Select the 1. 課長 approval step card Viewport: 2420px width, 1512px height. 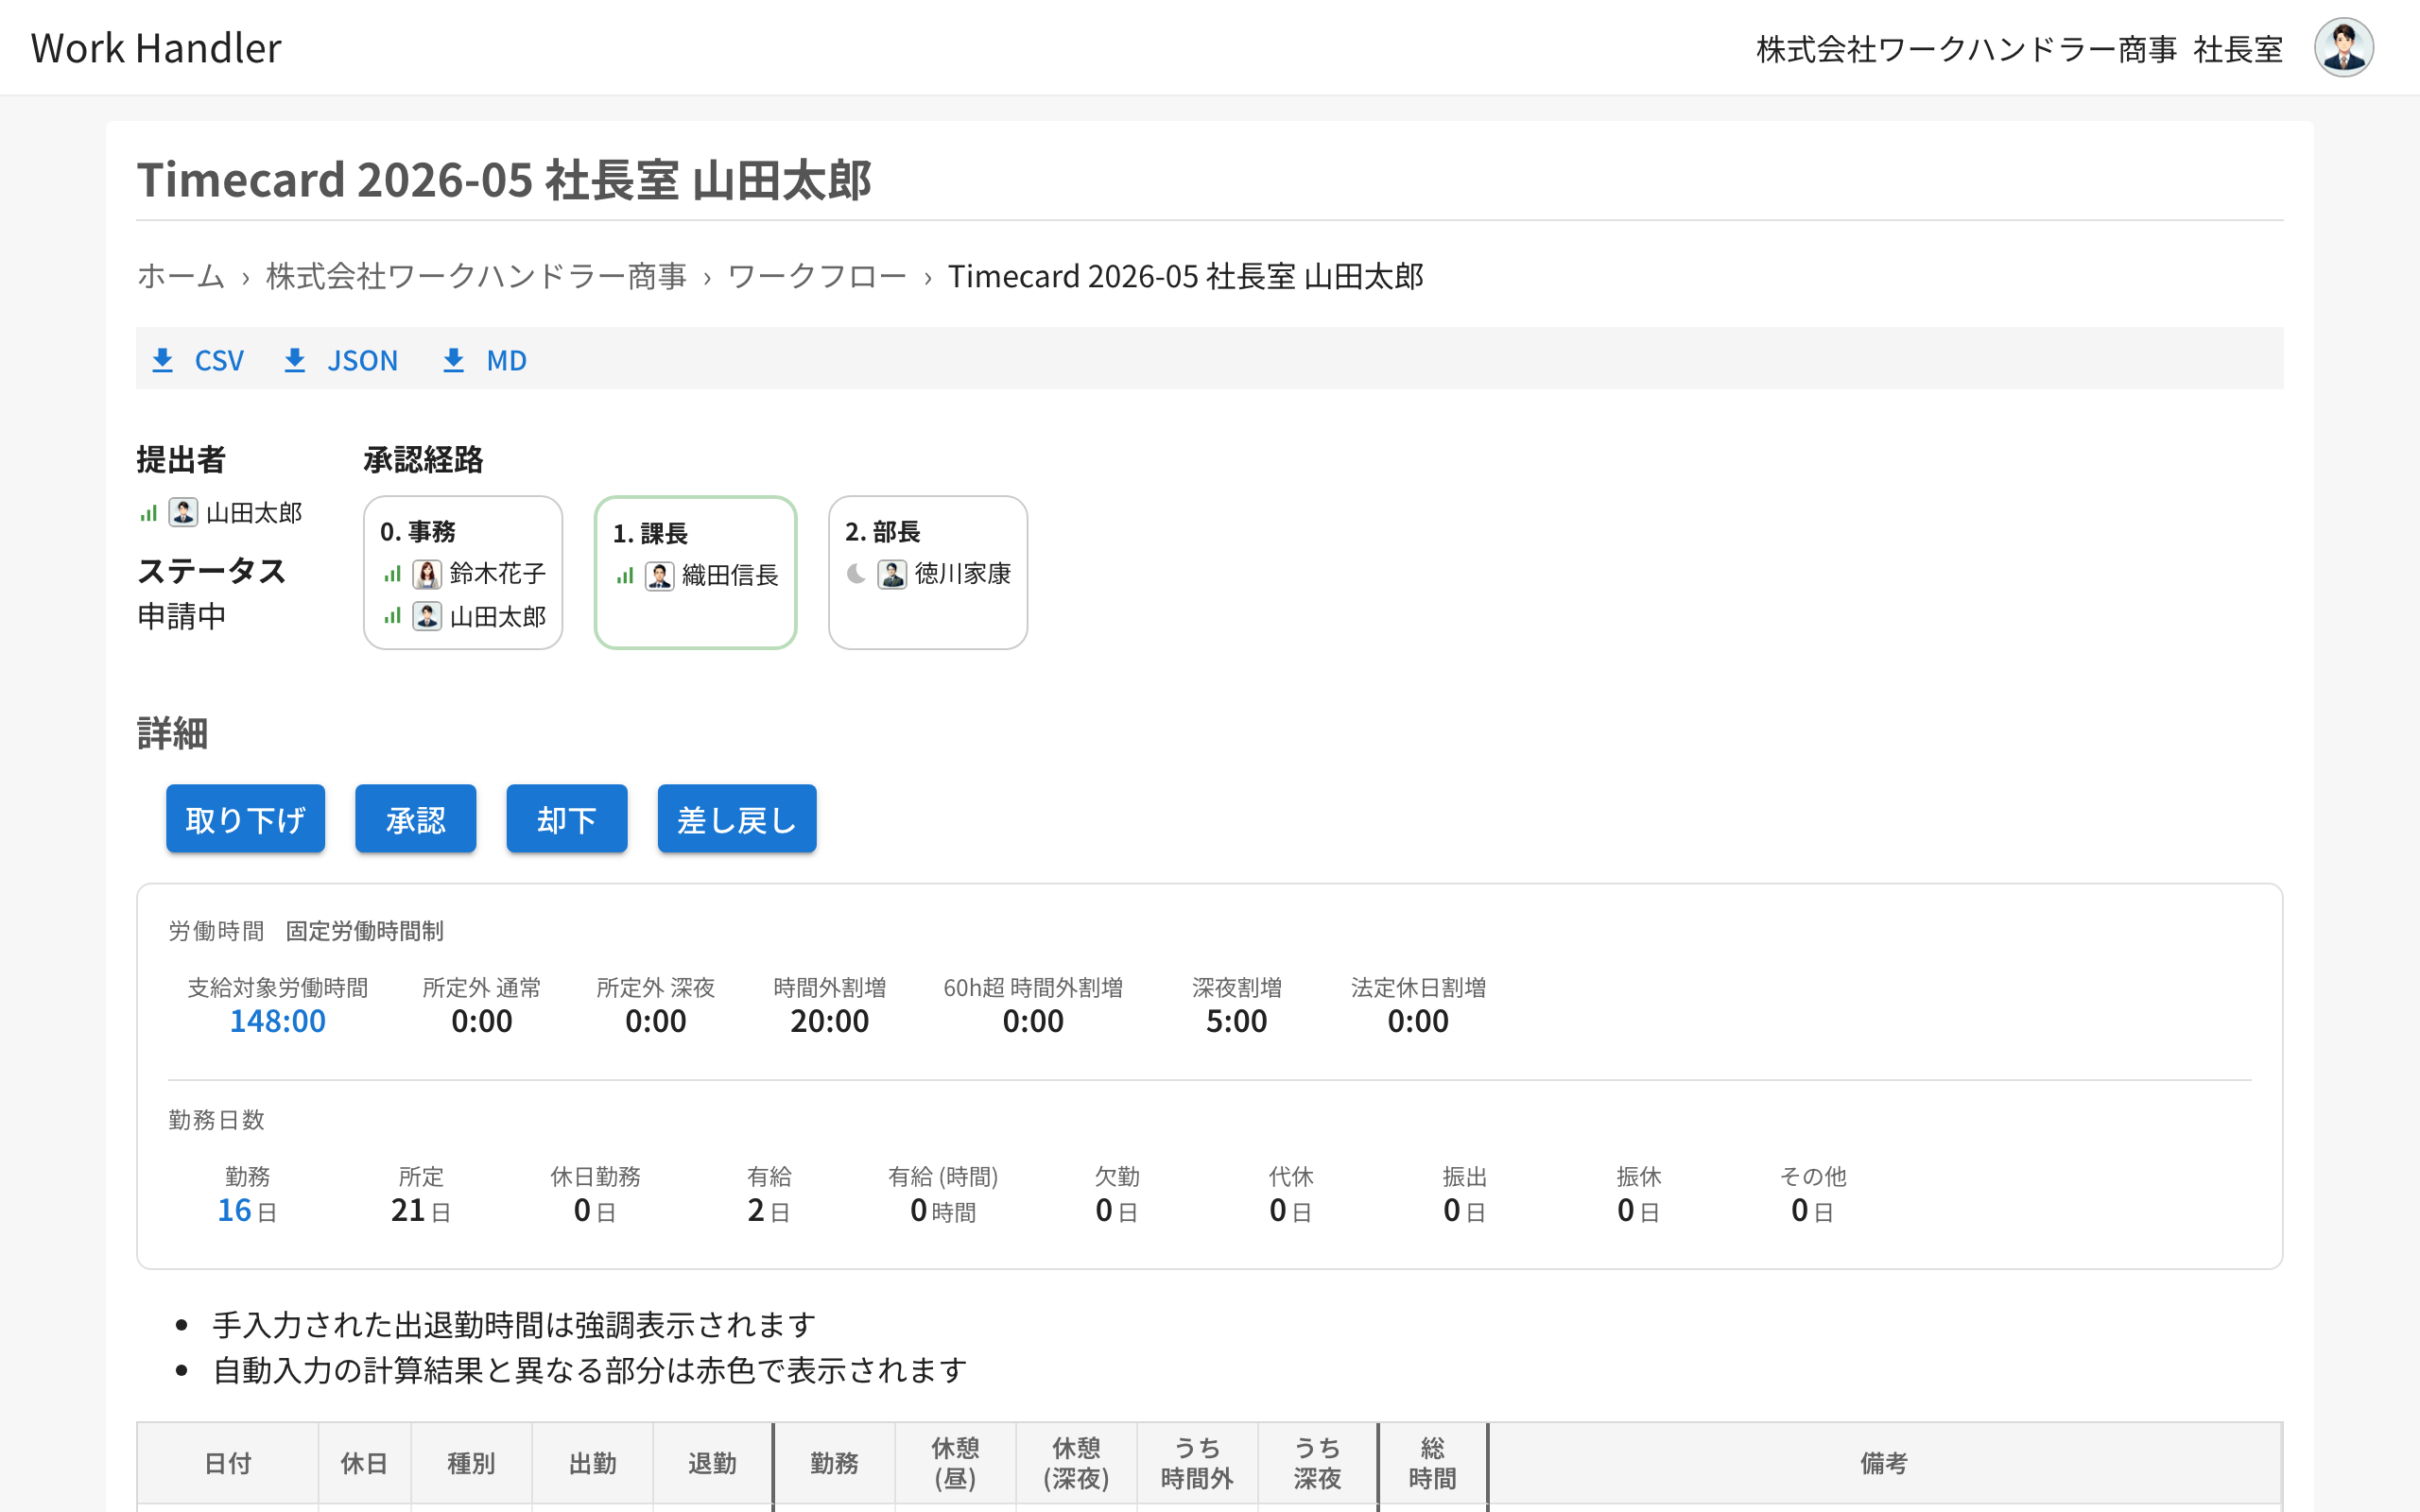point(695,572)
